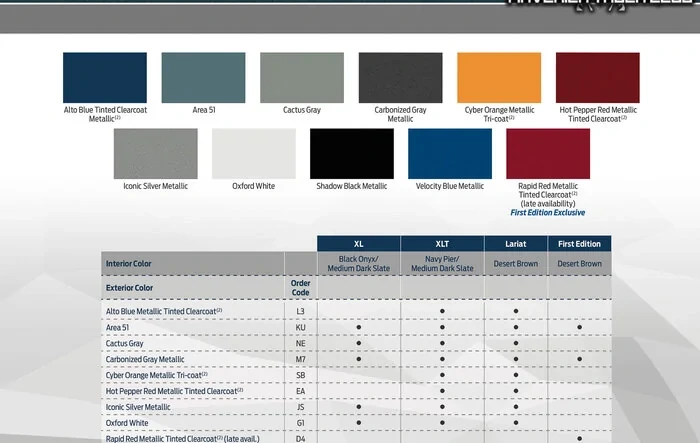Click 'Desert Brown' under First Edition
The image size is (700, 443).
tap(579, 263)
